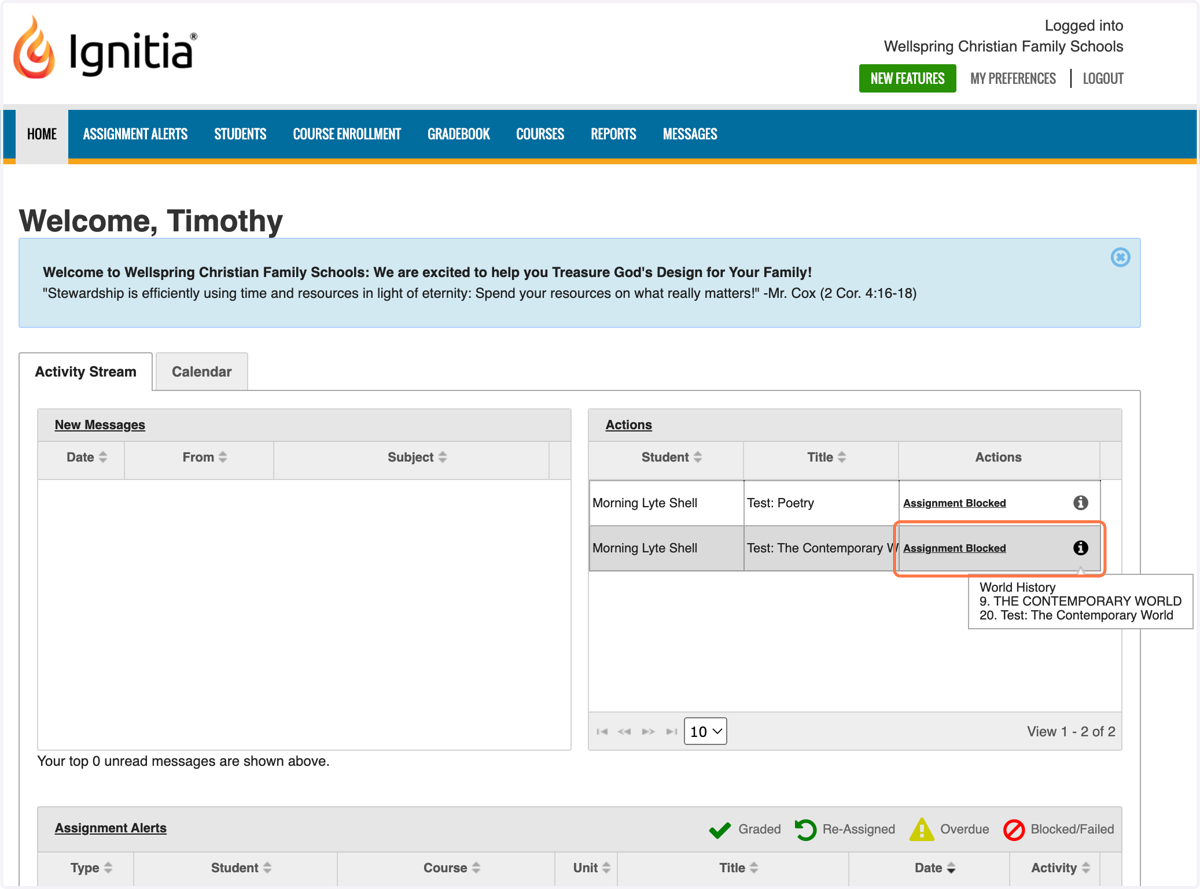The width and height of the screenshot is (1200, 889).
Task: Click the New Messages panel heading
Action: [100, 425]
